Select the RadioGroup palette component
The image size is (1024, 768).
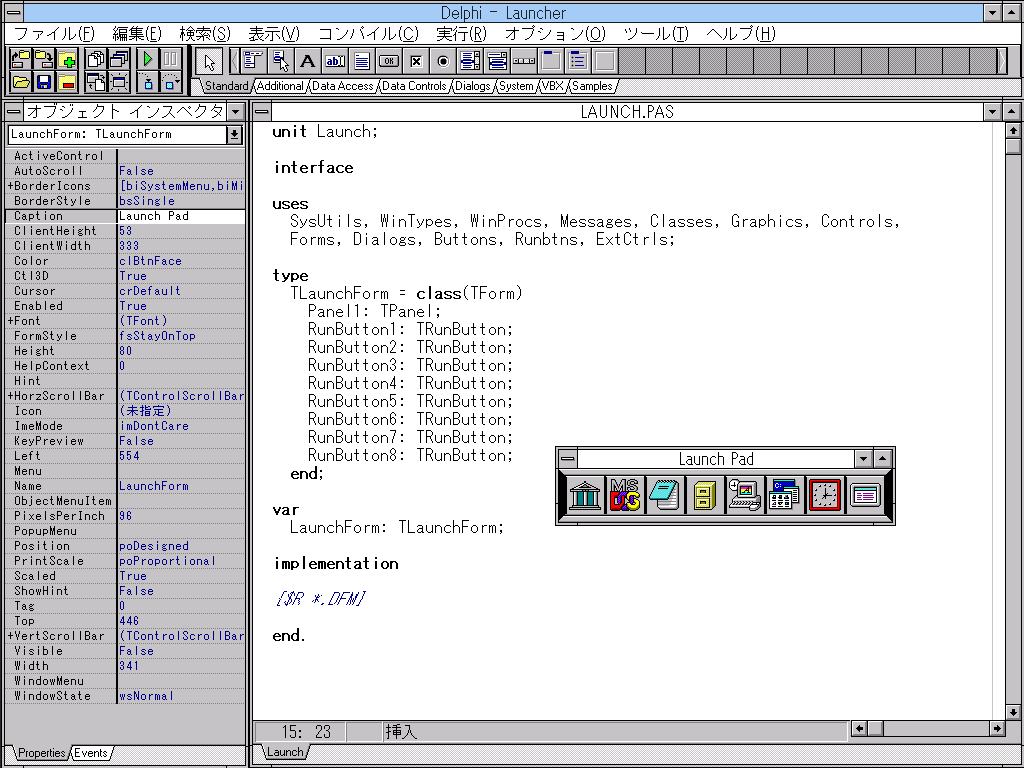(x=579, y=61)
